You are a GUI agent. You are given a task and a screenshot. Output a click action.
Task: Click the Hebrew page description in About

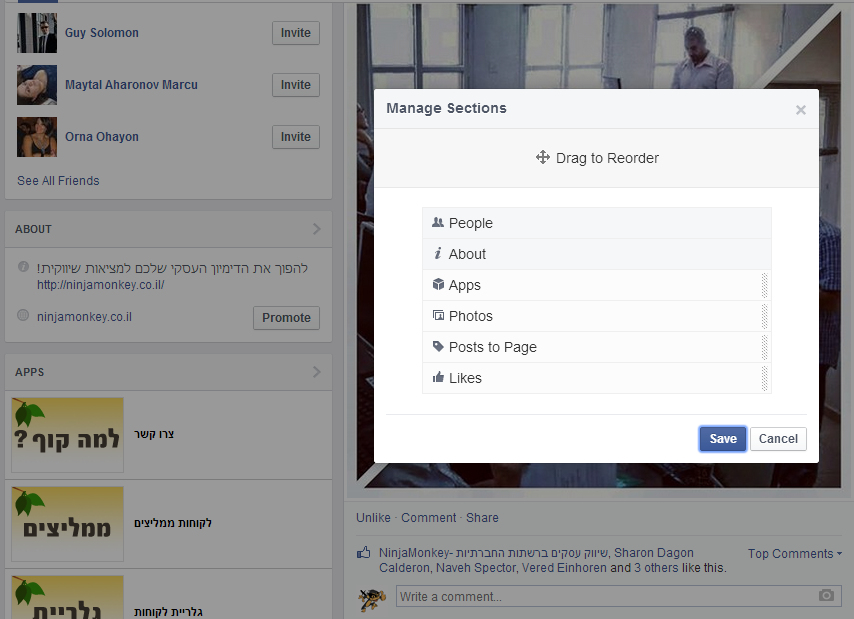[172, 268]
